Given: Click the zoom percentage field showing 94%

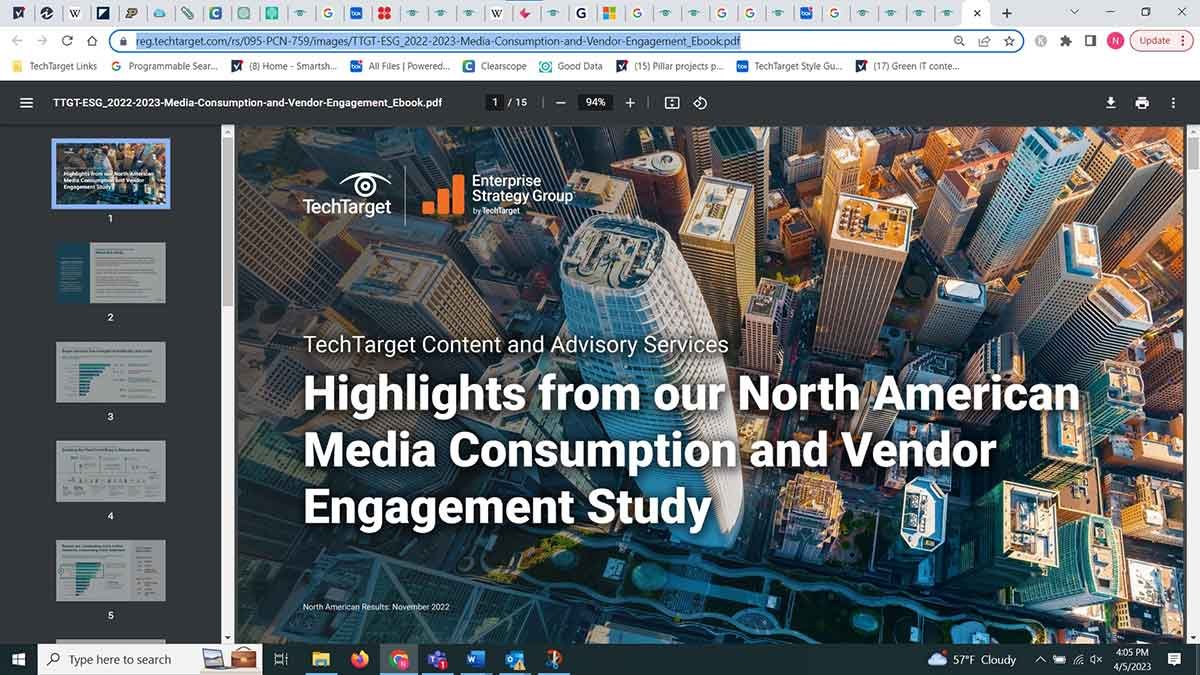Looking at the screenshot, I should [596, 103].
